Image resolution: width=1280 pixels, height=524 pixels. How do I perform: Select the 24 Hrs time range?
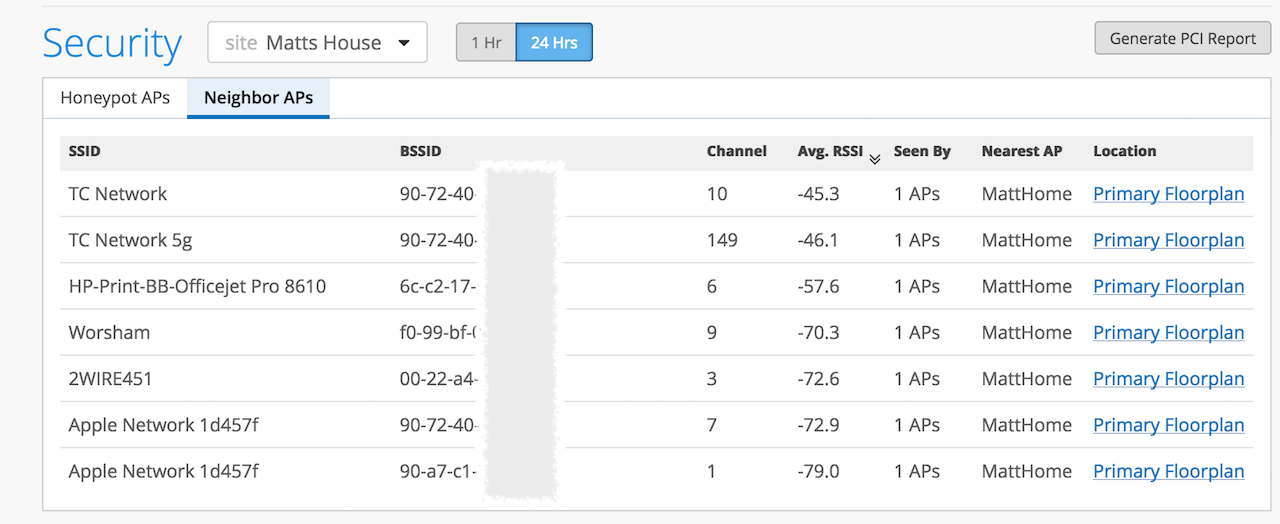554,43
